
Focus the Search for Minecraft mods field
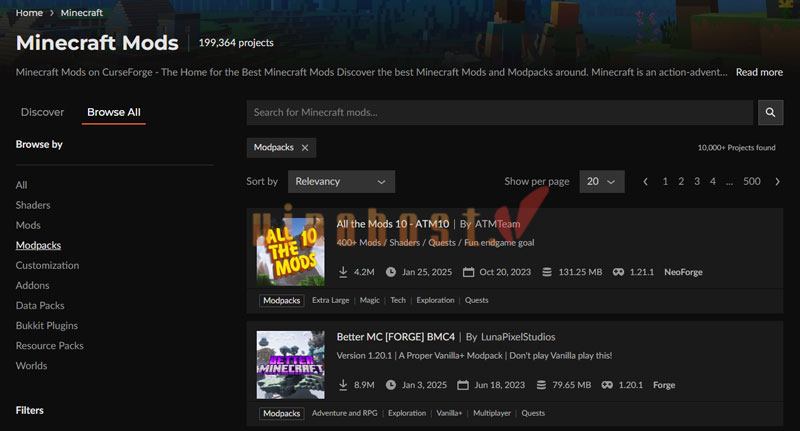point(500,112)
